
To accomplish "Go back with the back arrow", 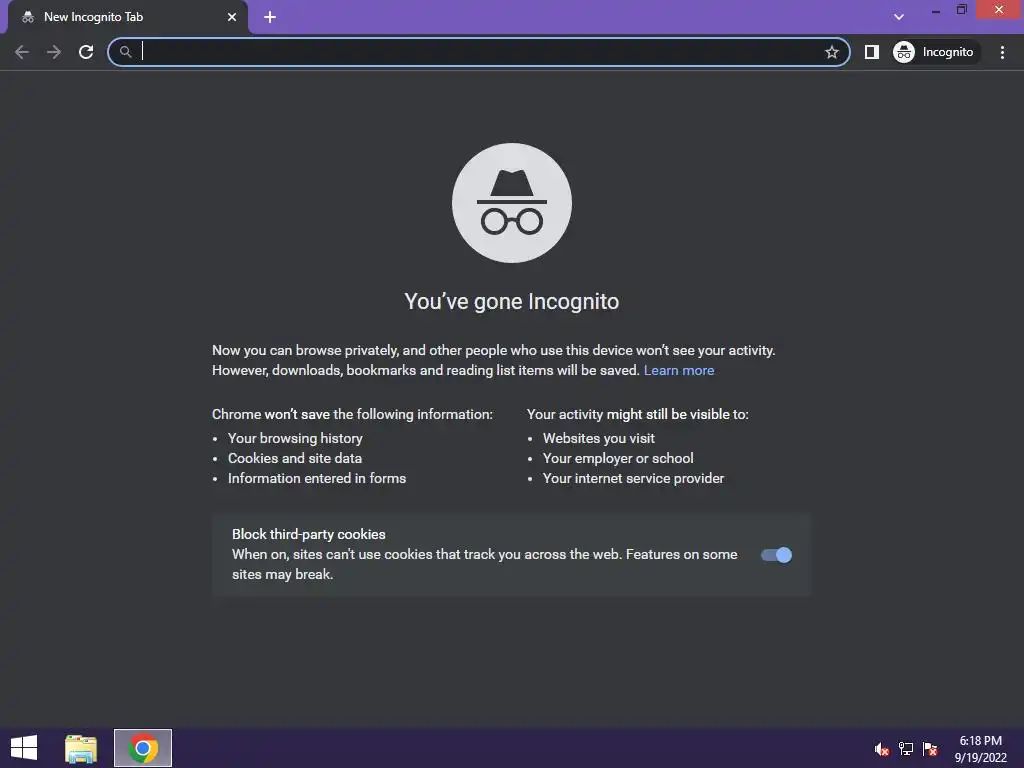I will [x=22, y=52].
